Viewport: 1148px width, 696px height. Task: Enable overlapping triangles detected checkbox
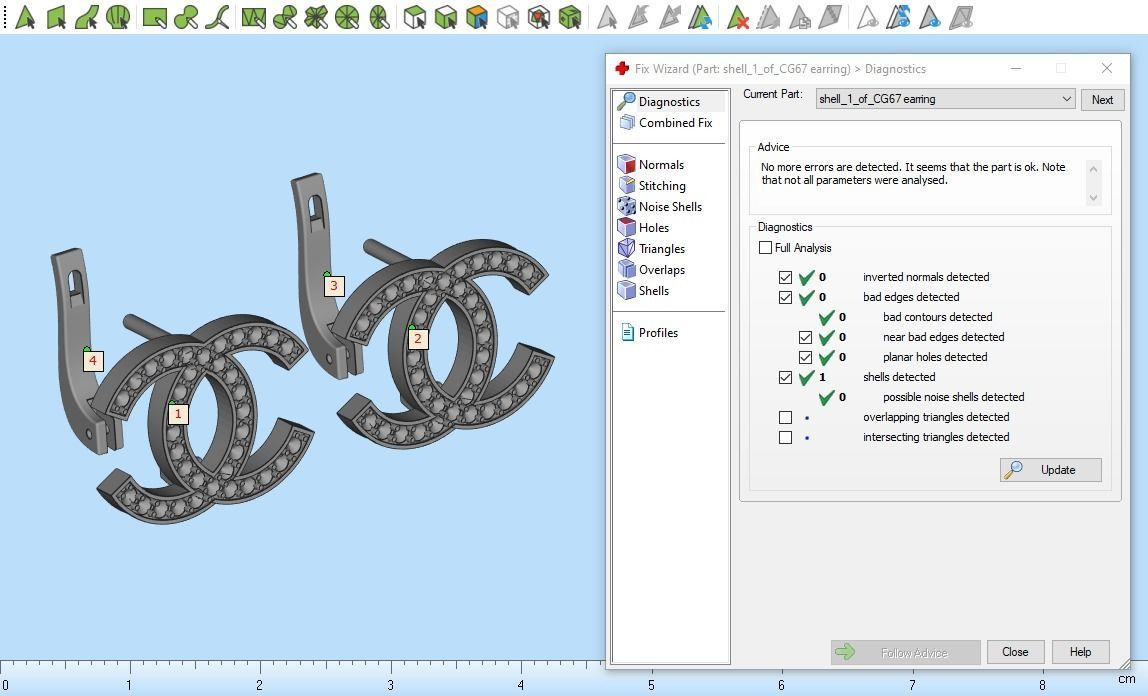pyautogui.click(x=786, y=417)
